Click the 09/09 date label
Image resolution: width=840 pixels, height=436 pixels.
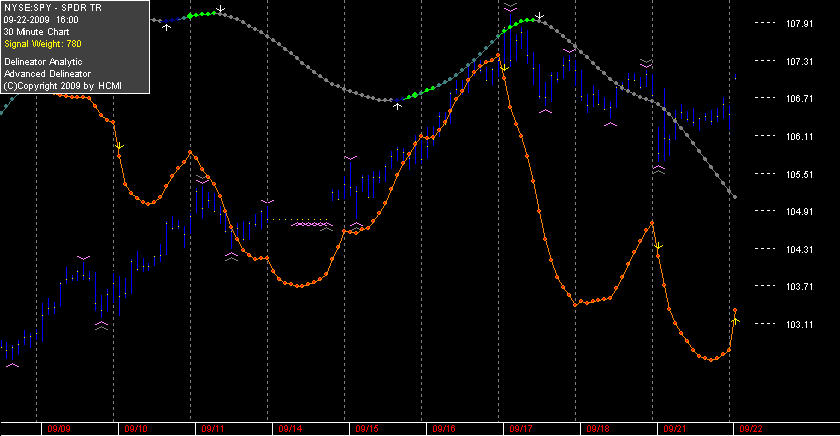coord(59,429)
